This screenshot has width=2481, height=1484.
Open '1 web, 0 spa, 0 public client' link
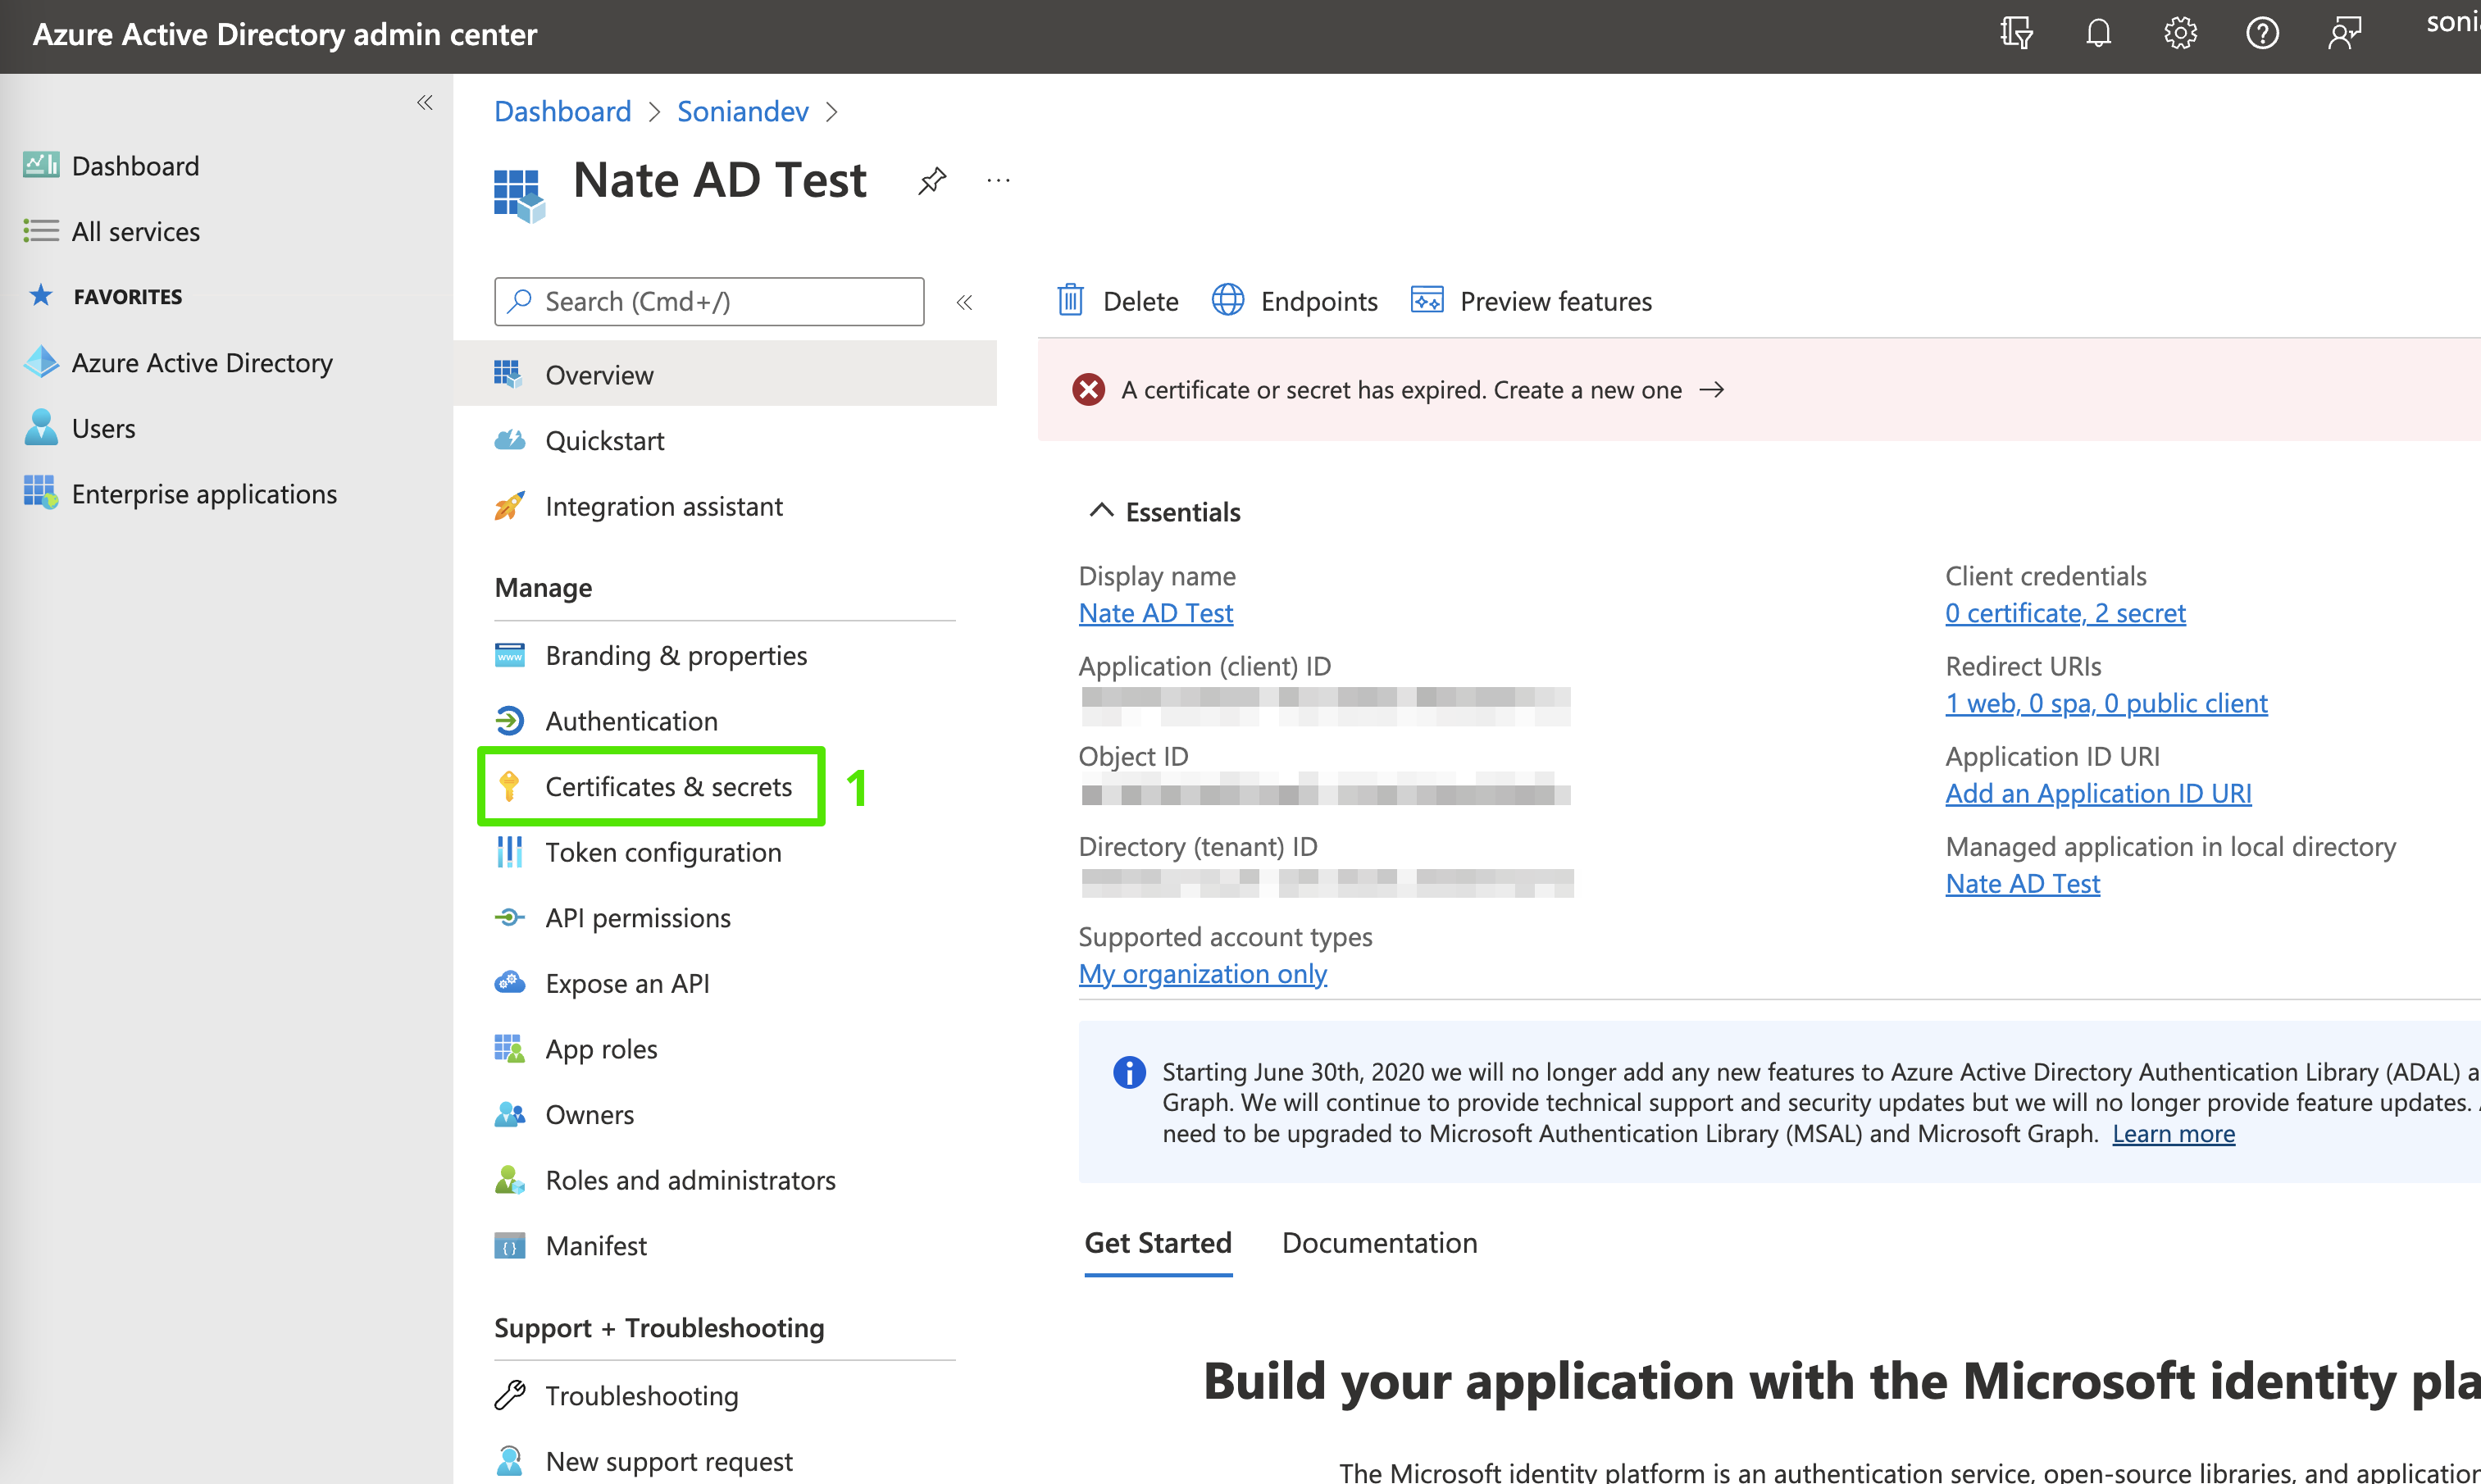(2106, 704)
